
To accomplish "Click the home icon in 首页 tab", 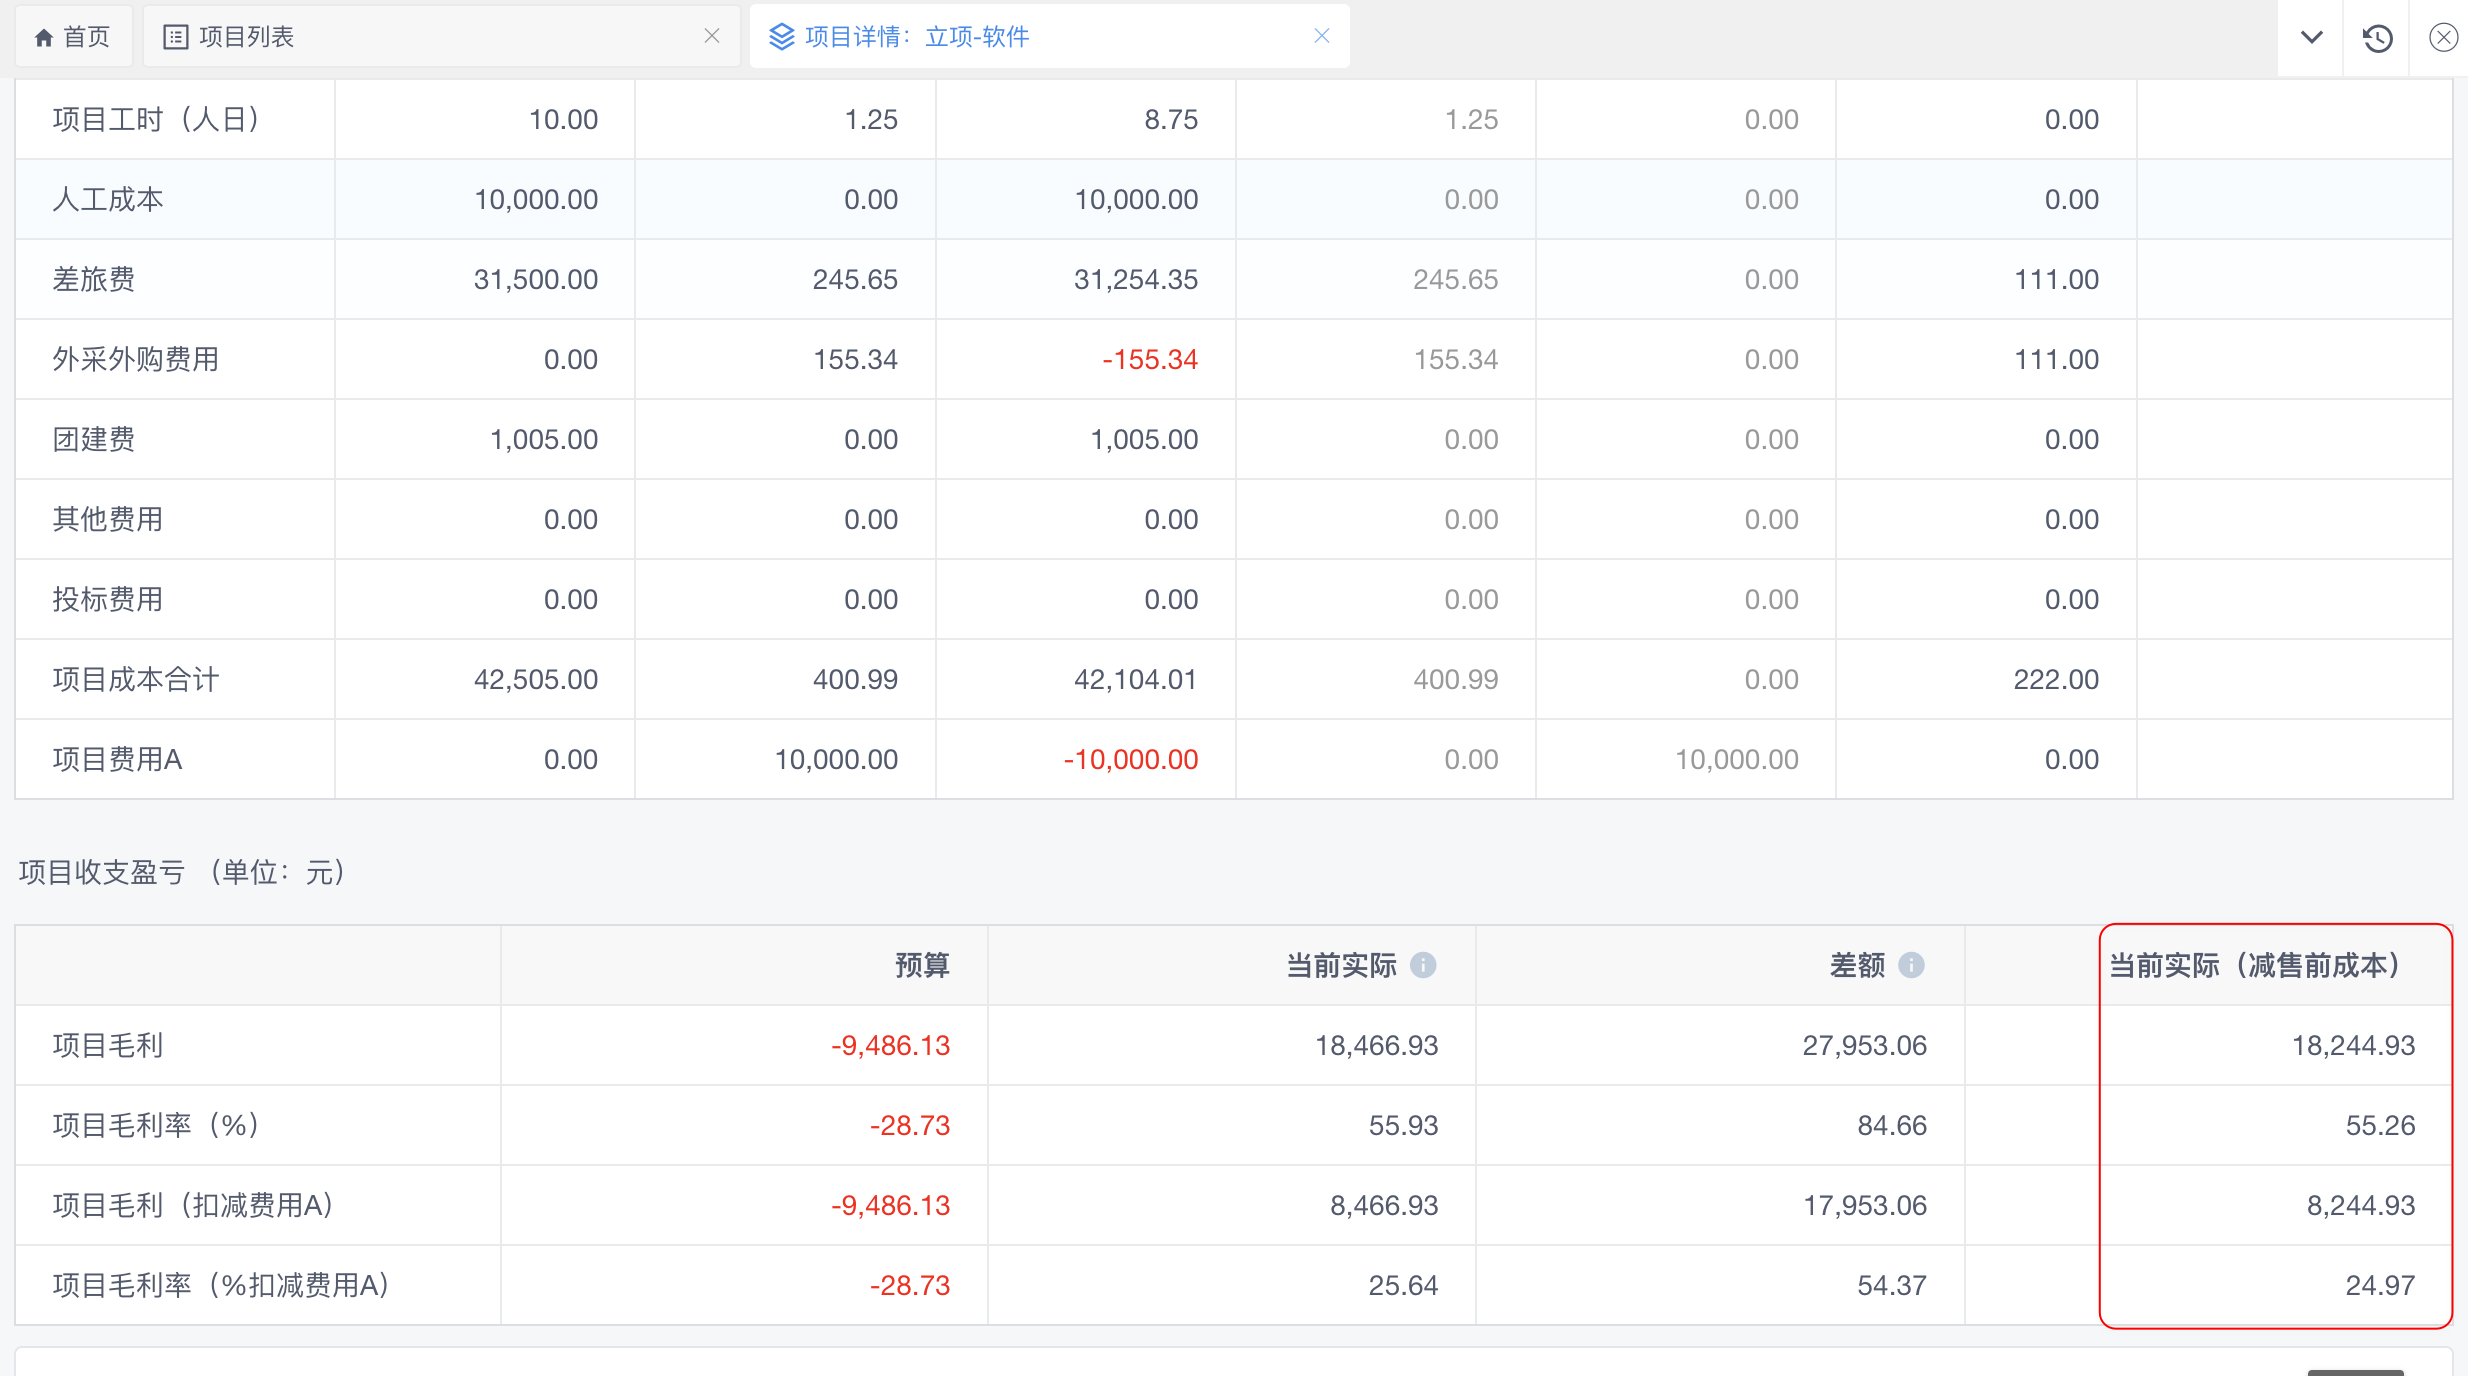I will (43, 38).
